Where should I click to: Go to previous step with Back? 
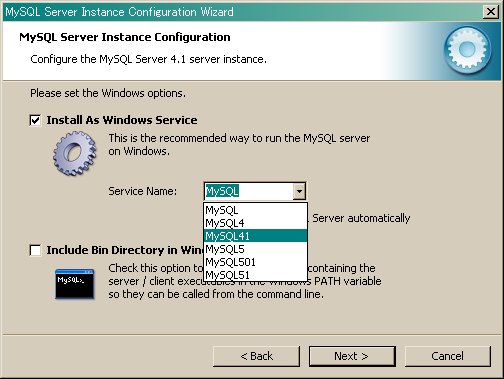click(x=256, y=356)
